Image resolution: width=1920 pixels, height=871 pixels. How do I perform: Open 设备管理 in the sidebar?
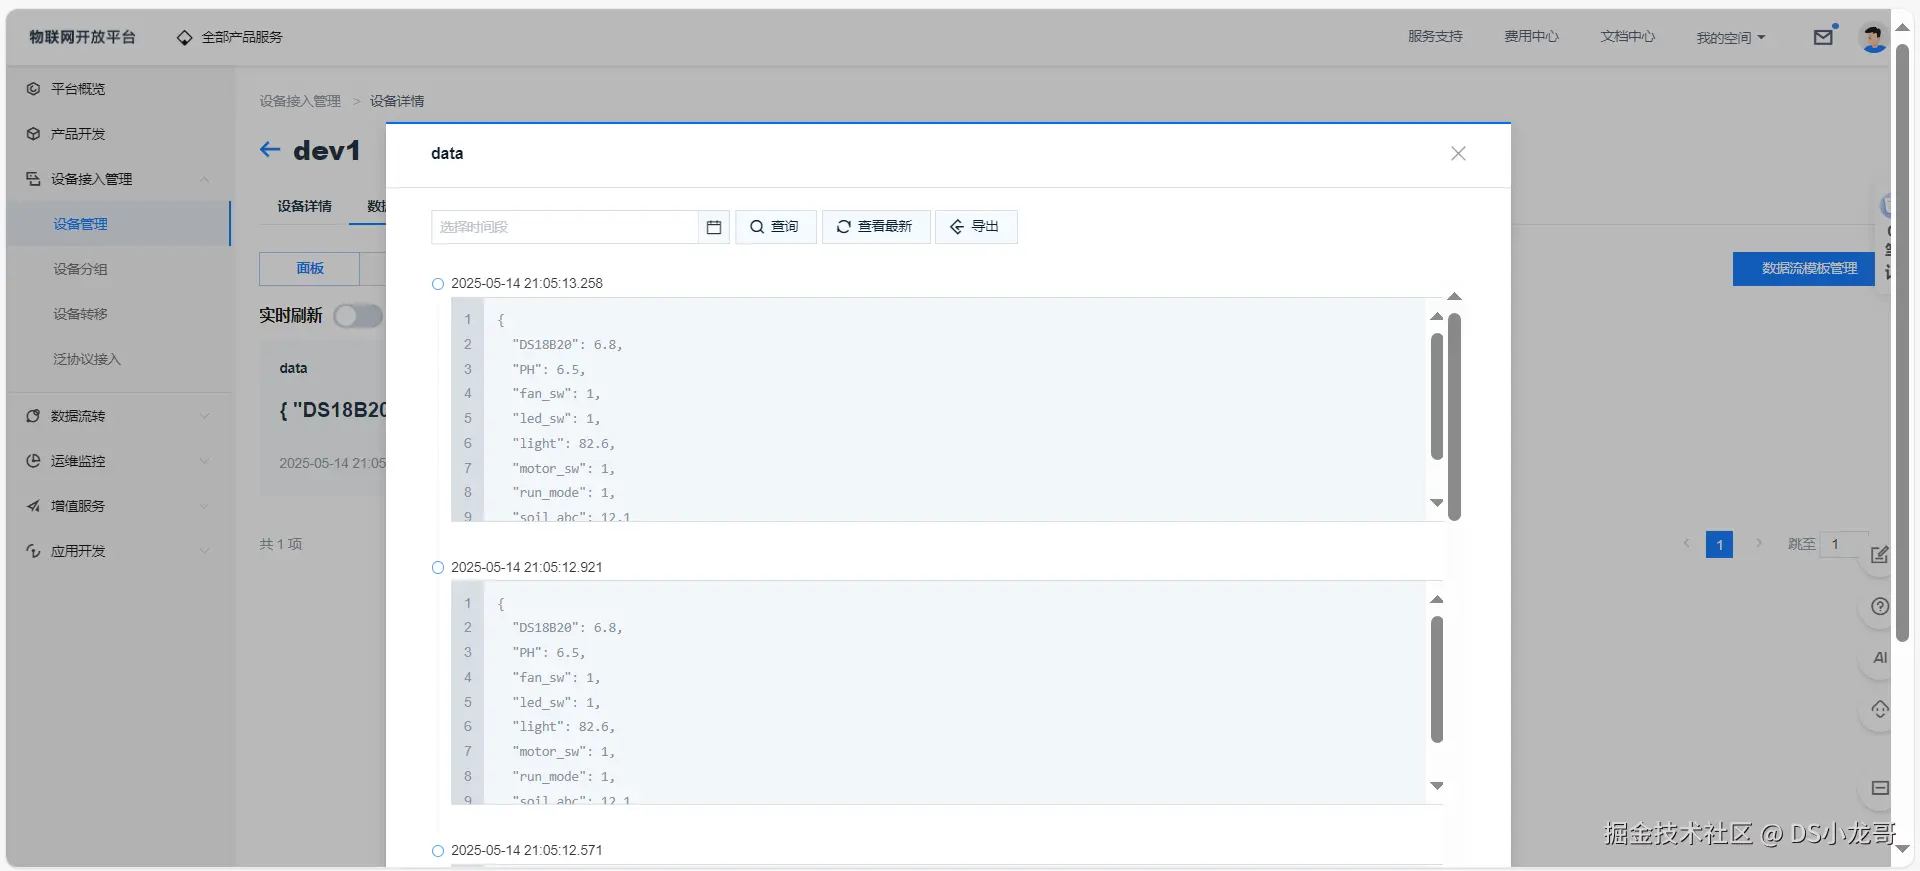(x=118, y=224)
